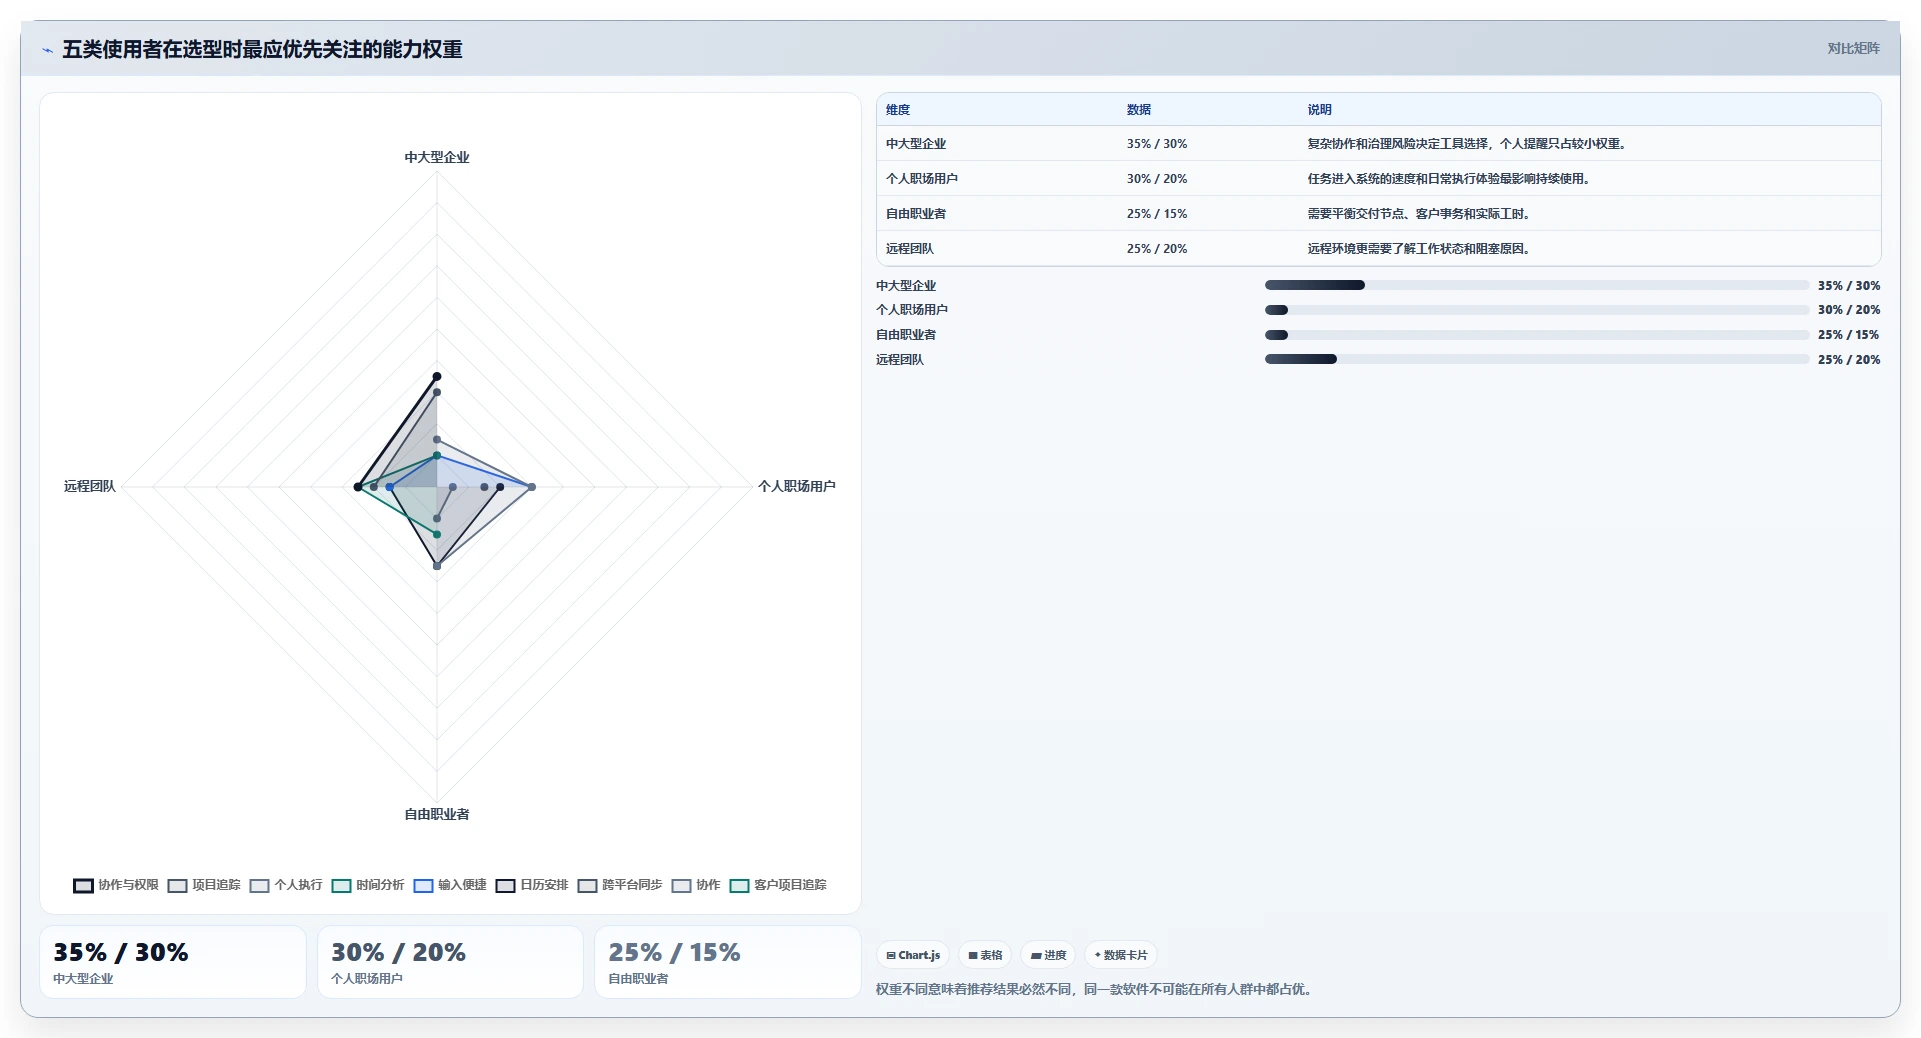1921x1038 pixels.
Task: Hide the 跨平台同步 series
Action: pyautogui.click(x=620, y=885)
